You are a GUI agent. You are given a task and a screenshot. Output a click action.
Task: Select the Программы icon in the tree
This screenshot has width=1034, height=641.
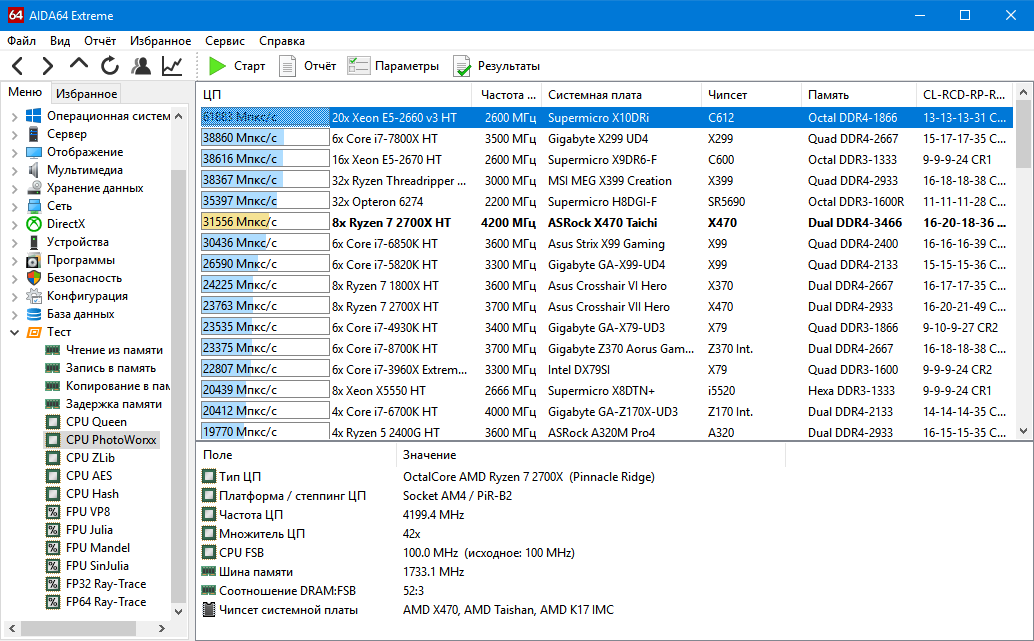pos(34,260)
